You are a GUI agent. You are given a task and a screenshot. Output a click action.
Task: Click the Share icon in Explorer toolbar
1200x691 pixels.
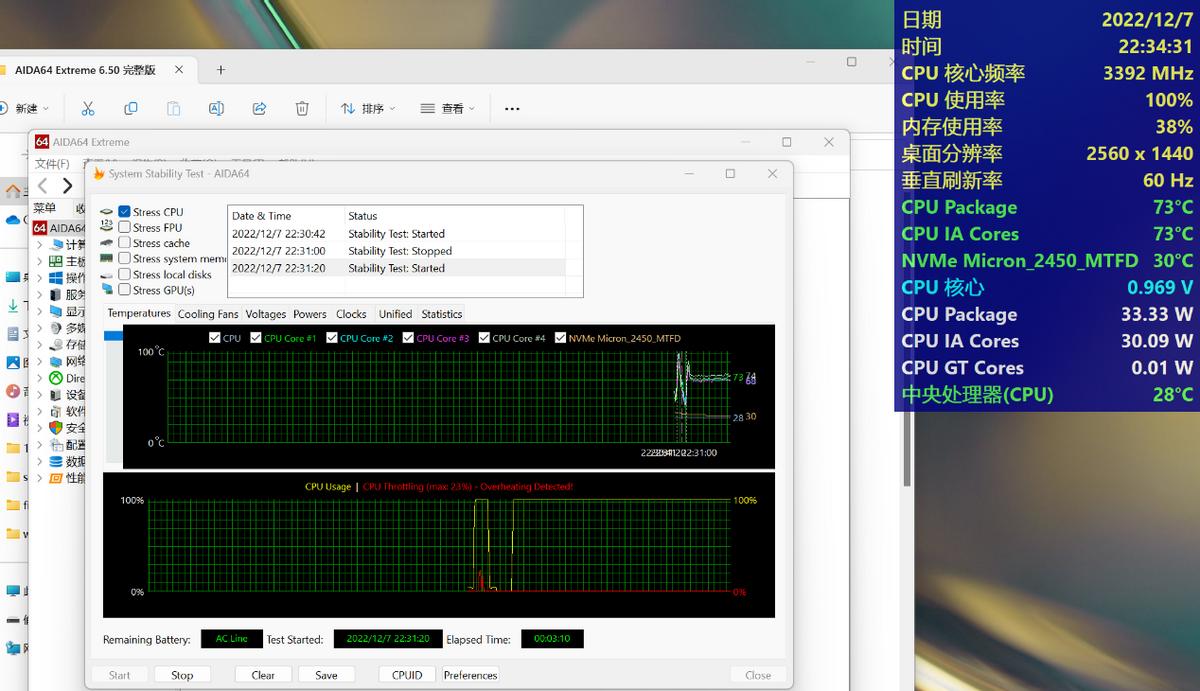click(x=259, y=108)
